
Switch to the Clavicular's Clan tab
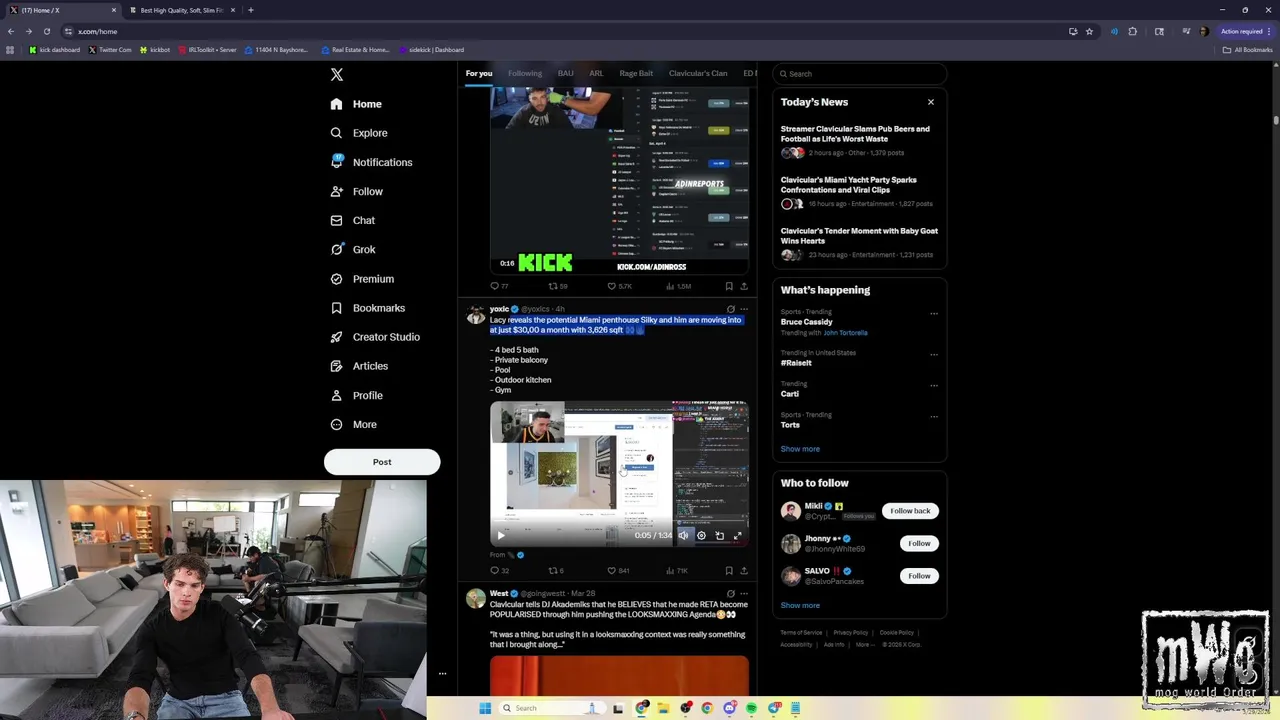[x=698, y=73]
